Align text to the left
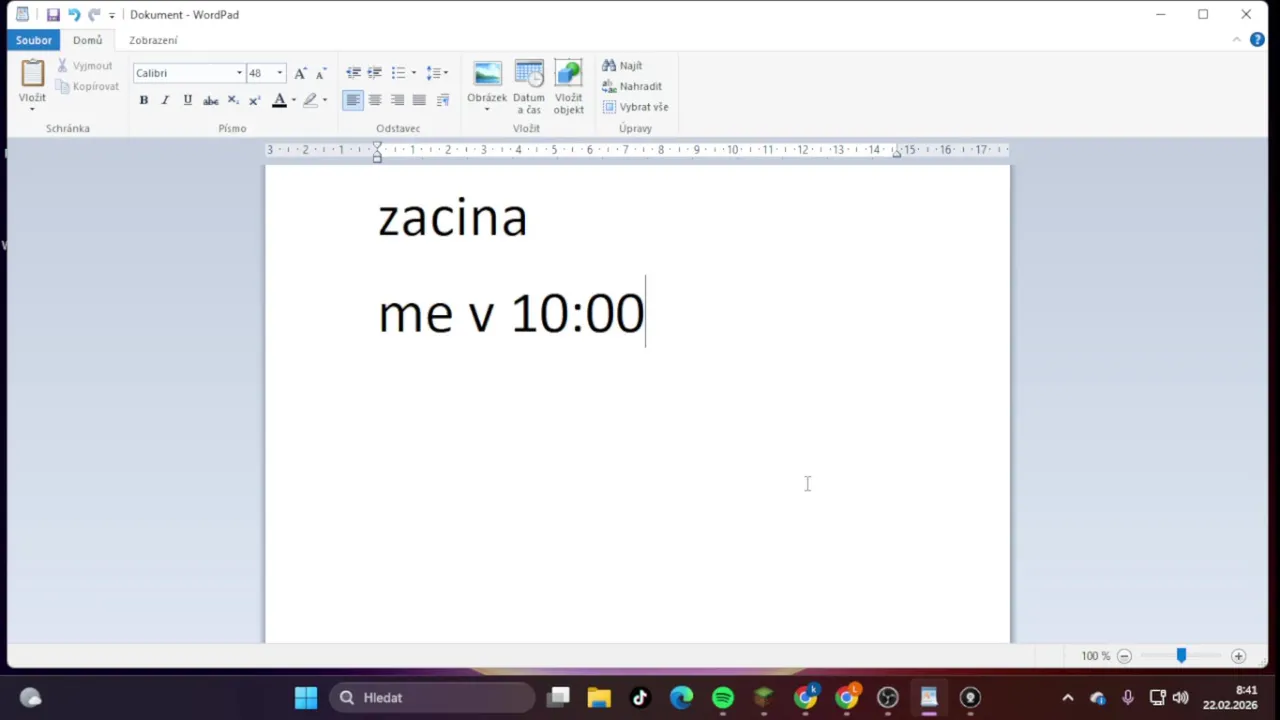This screenshot has height=720, width=1280. (x=353, y=100)
